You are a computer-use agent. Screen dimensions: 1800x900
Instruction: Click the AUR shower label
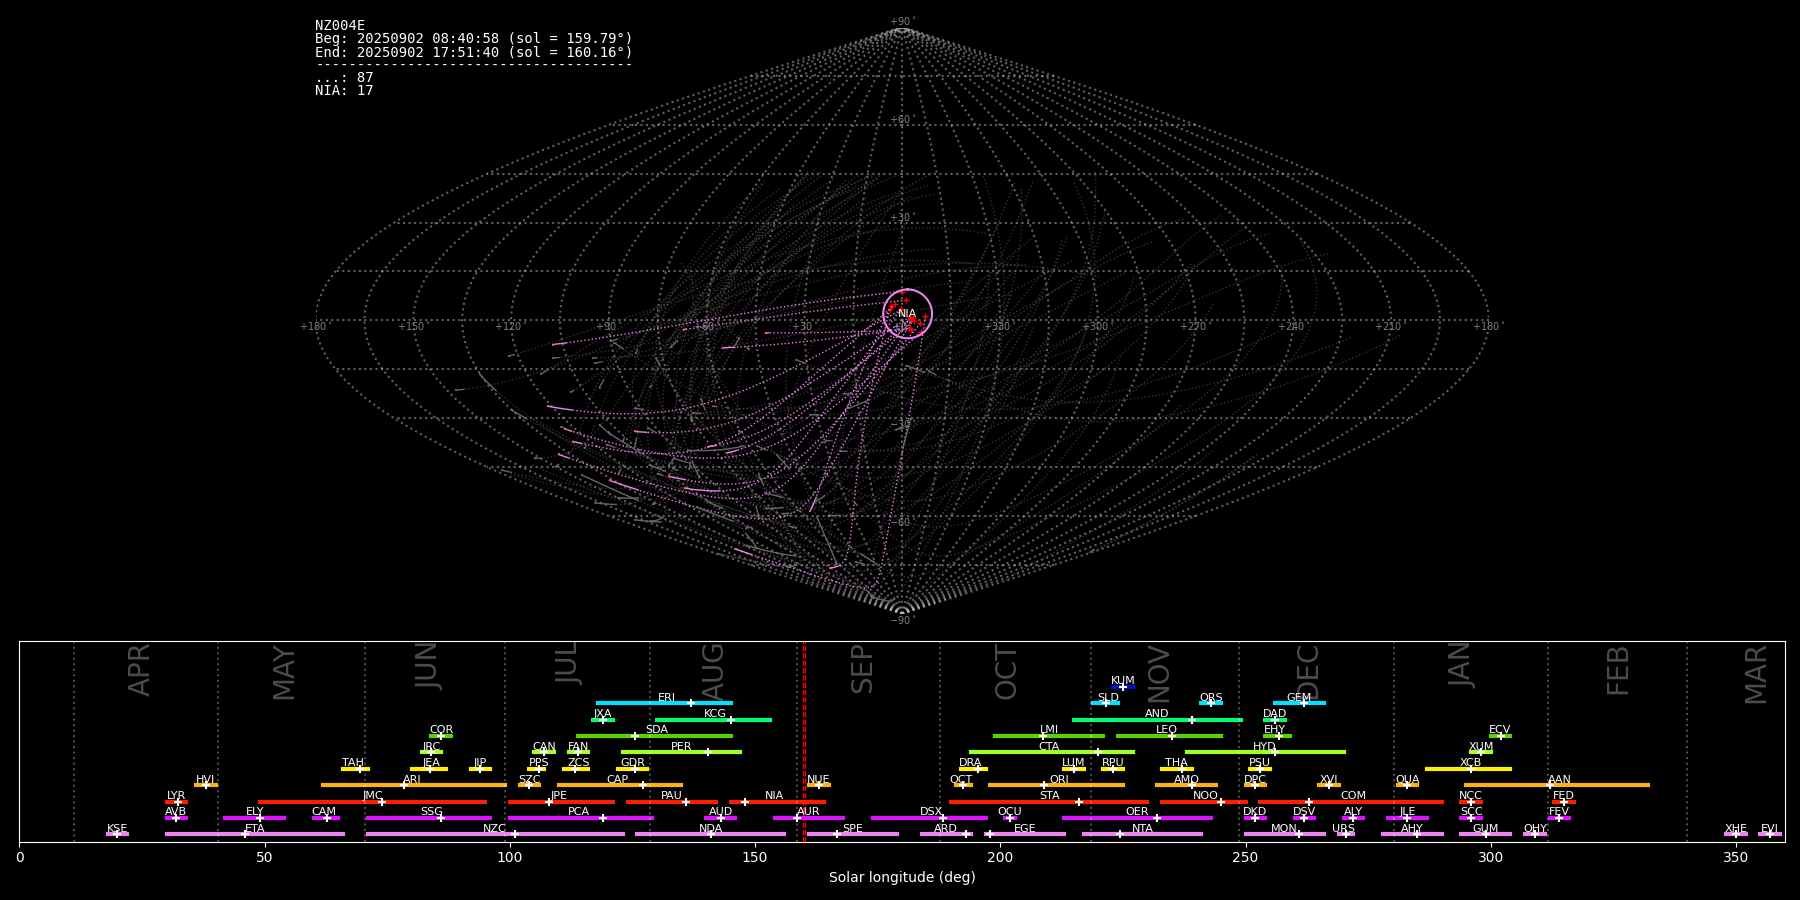tap(808, 812)
